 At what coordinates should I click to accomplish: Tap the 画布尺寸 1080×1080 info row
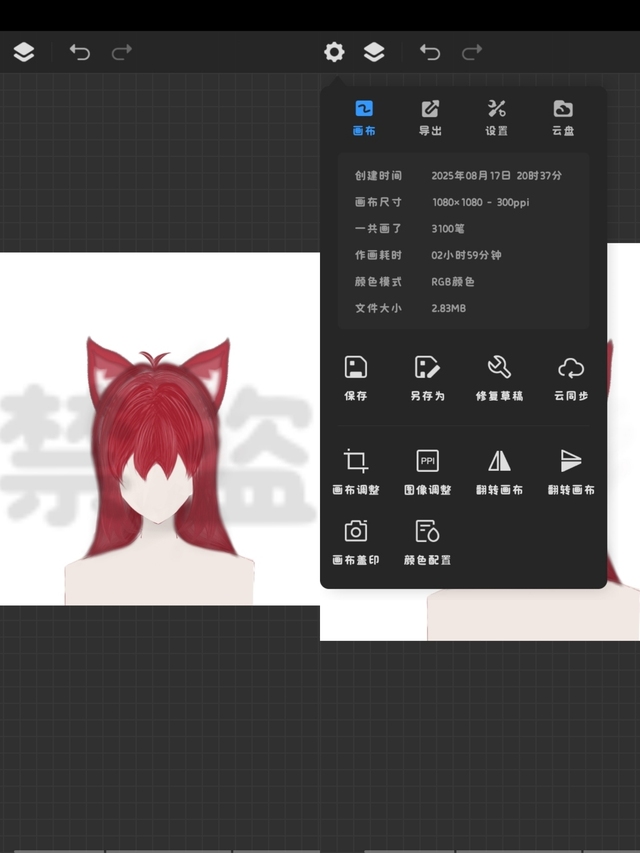point(463,202)
